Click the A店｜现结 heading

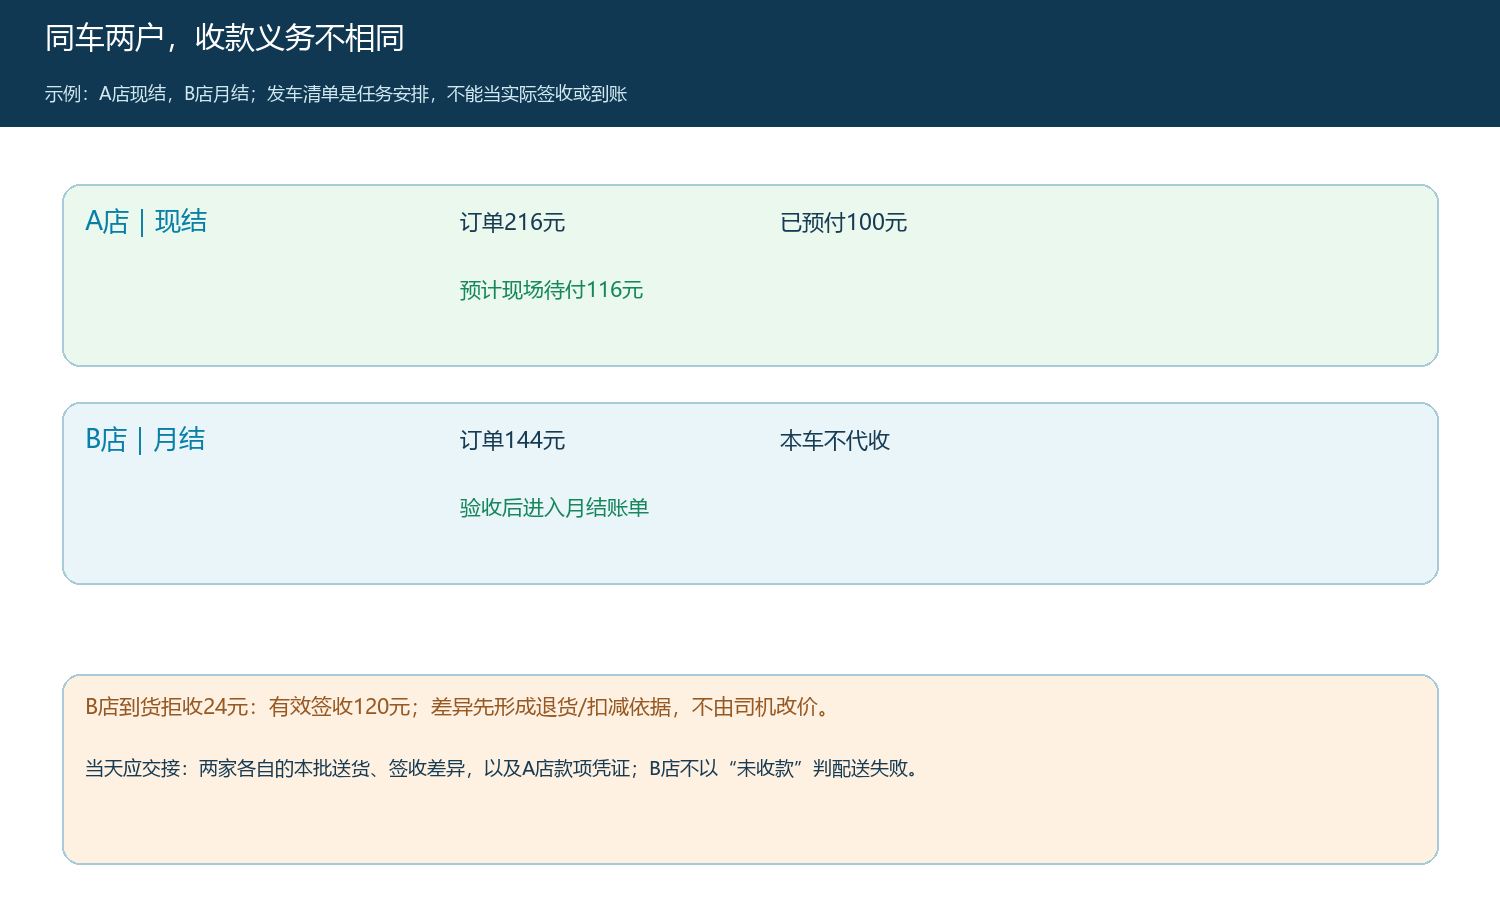click(x=146, y=221)
